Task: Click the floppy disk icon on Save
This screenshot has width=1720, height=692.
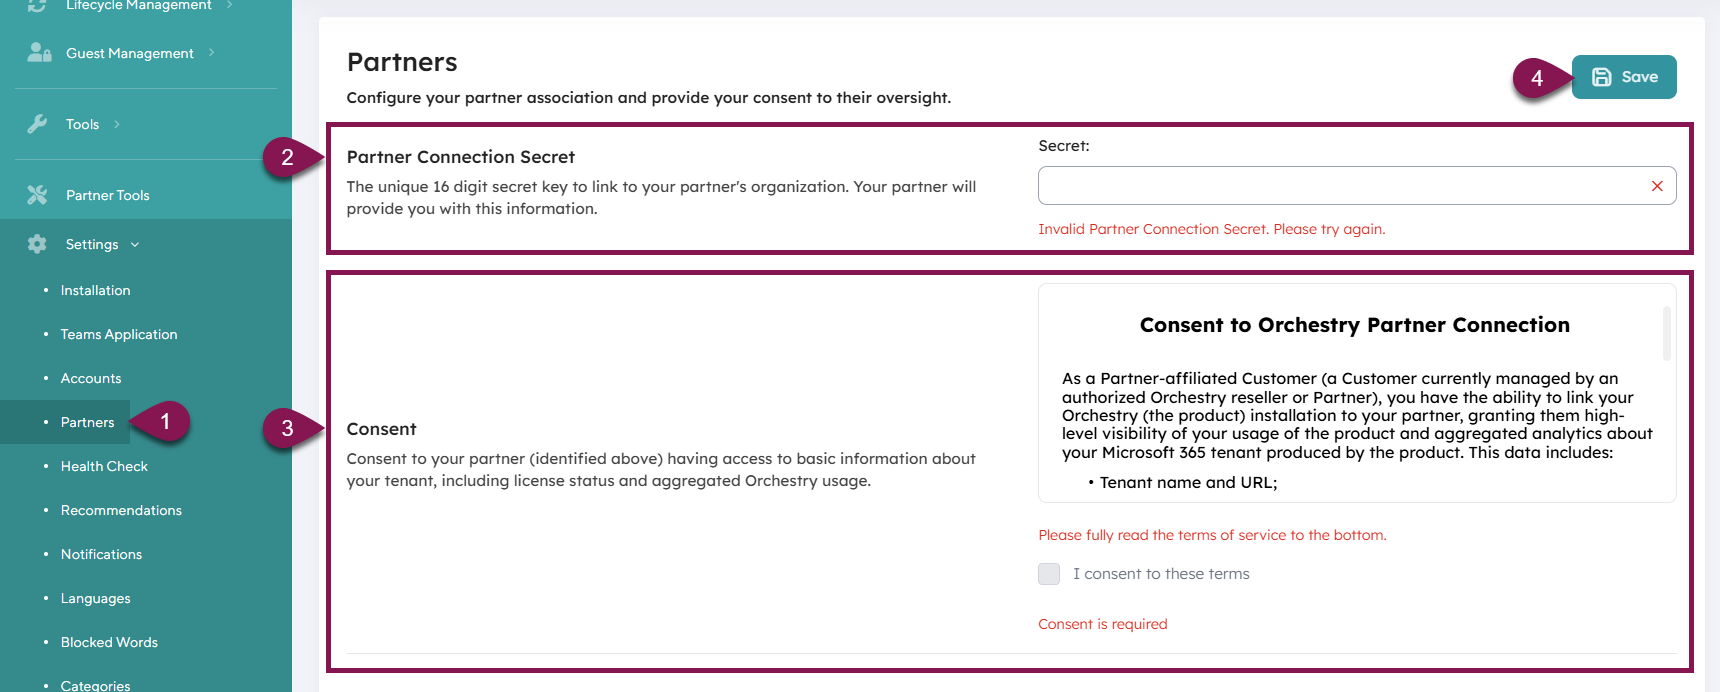Action: [x=1601, y=77]
